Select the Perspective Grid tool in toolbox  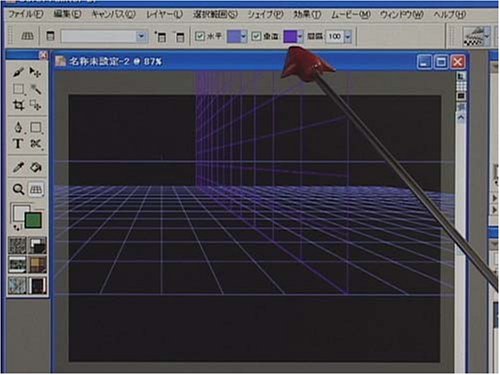point(36,189)
